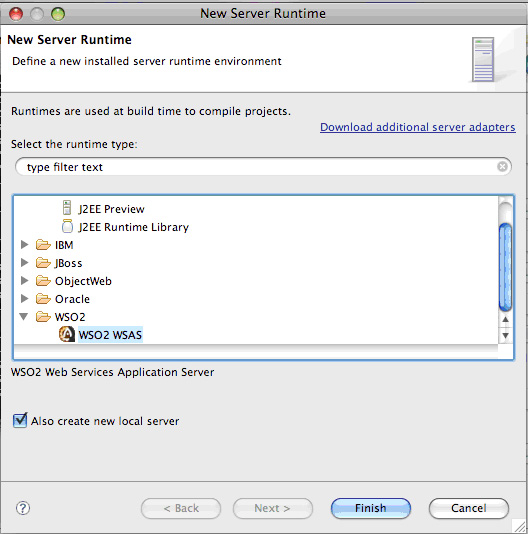Click the type filter text field

[x=263, y=167]
